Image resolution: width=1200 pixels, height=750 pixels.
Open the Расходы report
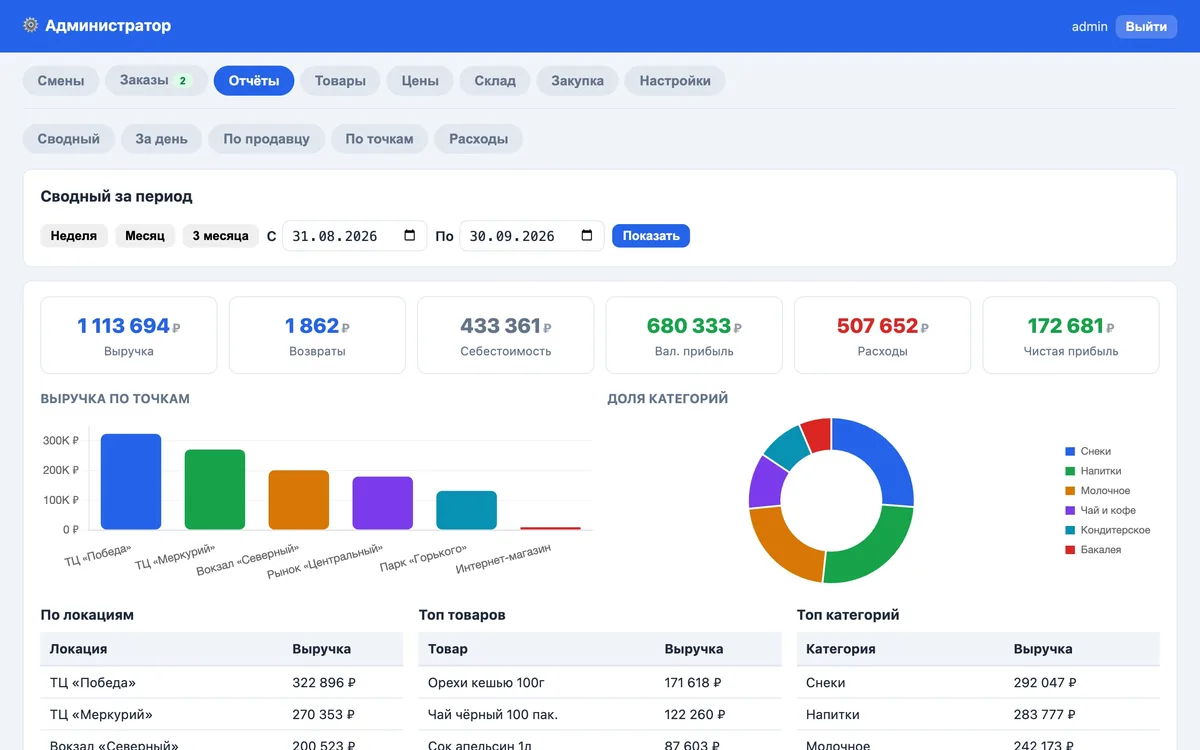[x=478, y=139]
